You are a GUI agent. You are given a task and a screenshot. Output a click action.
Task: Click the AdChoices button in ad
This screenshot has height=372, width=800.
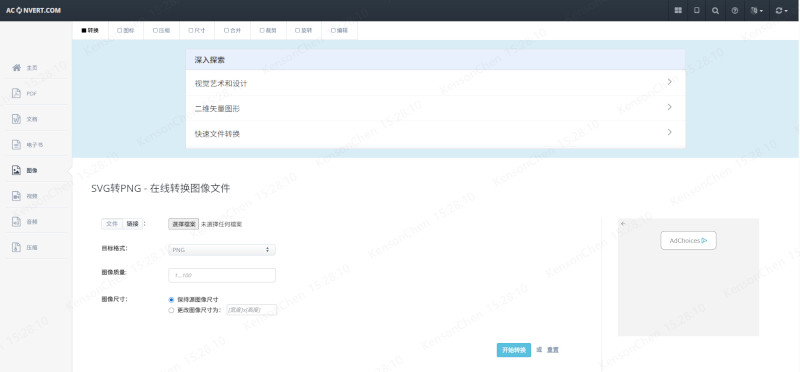[688, 240]
